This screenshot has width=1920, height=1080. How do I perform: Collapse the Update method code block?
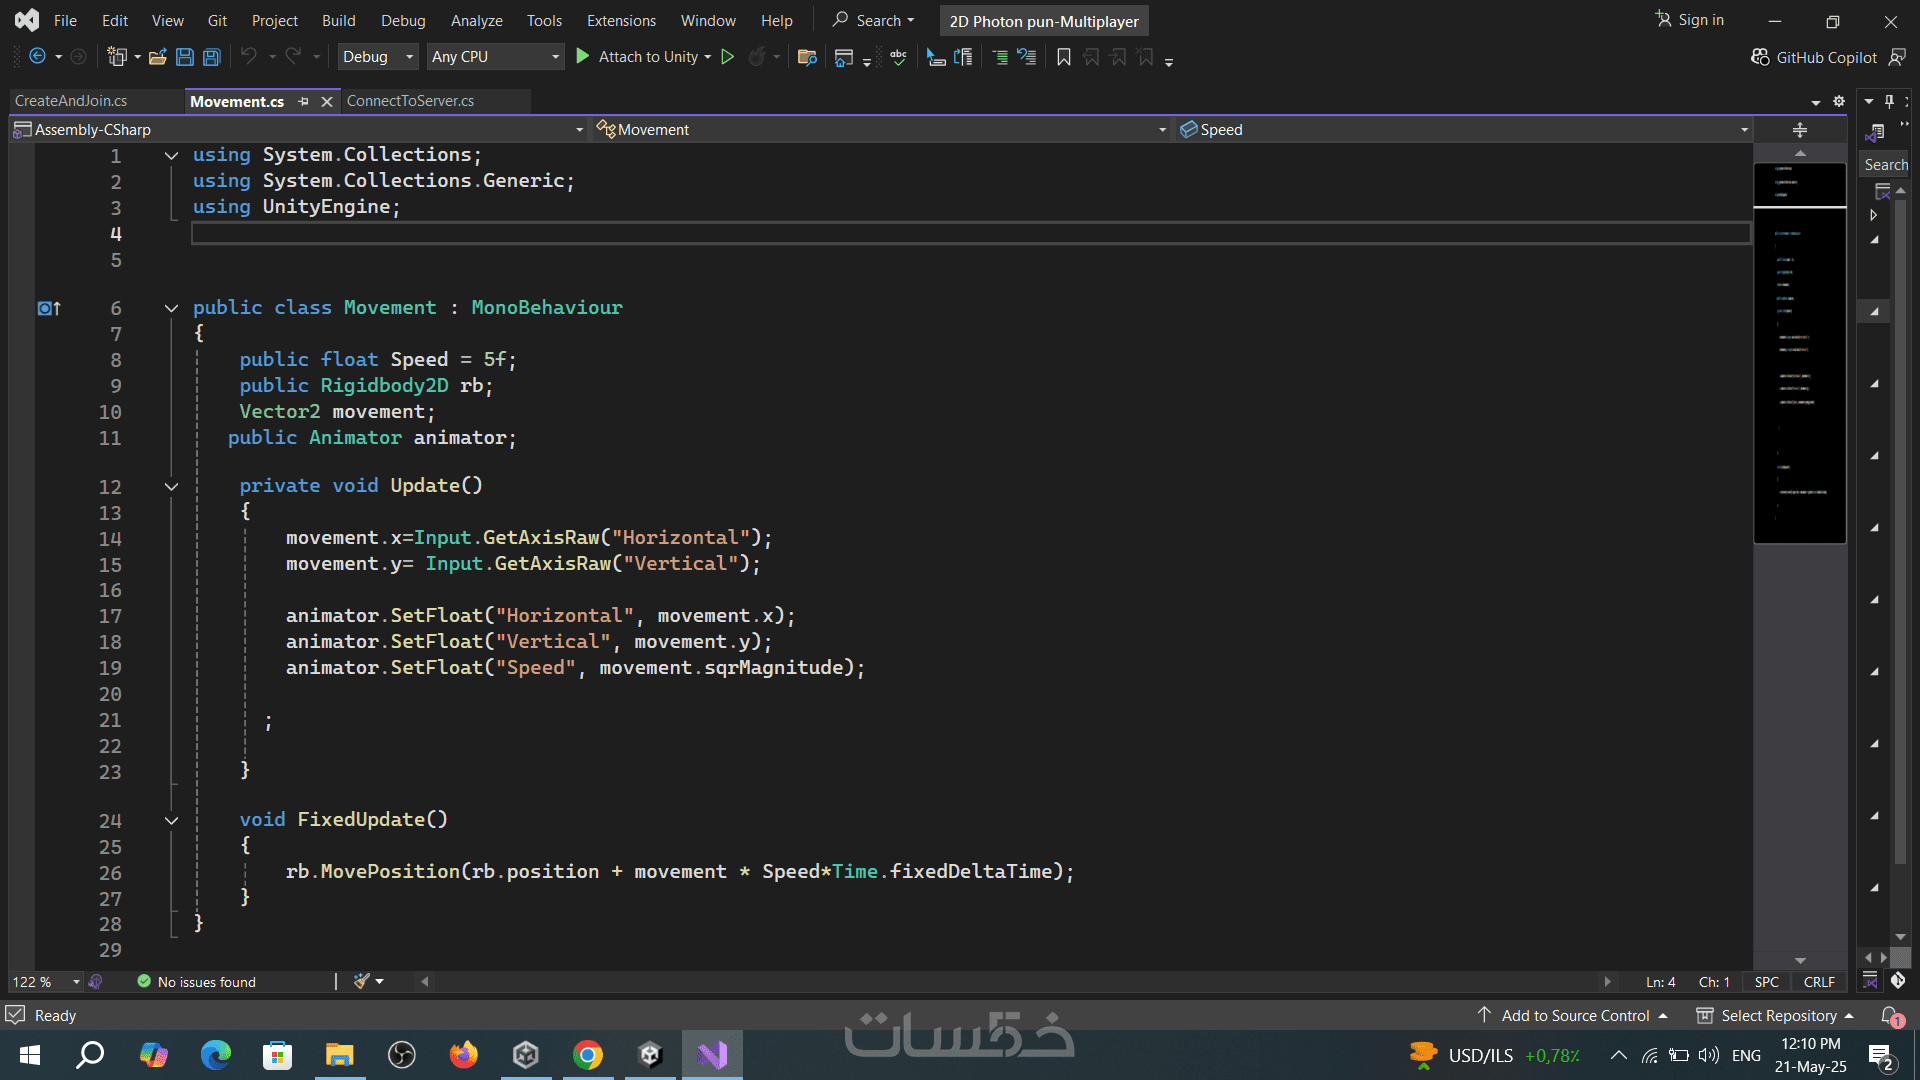coord(171,487)
